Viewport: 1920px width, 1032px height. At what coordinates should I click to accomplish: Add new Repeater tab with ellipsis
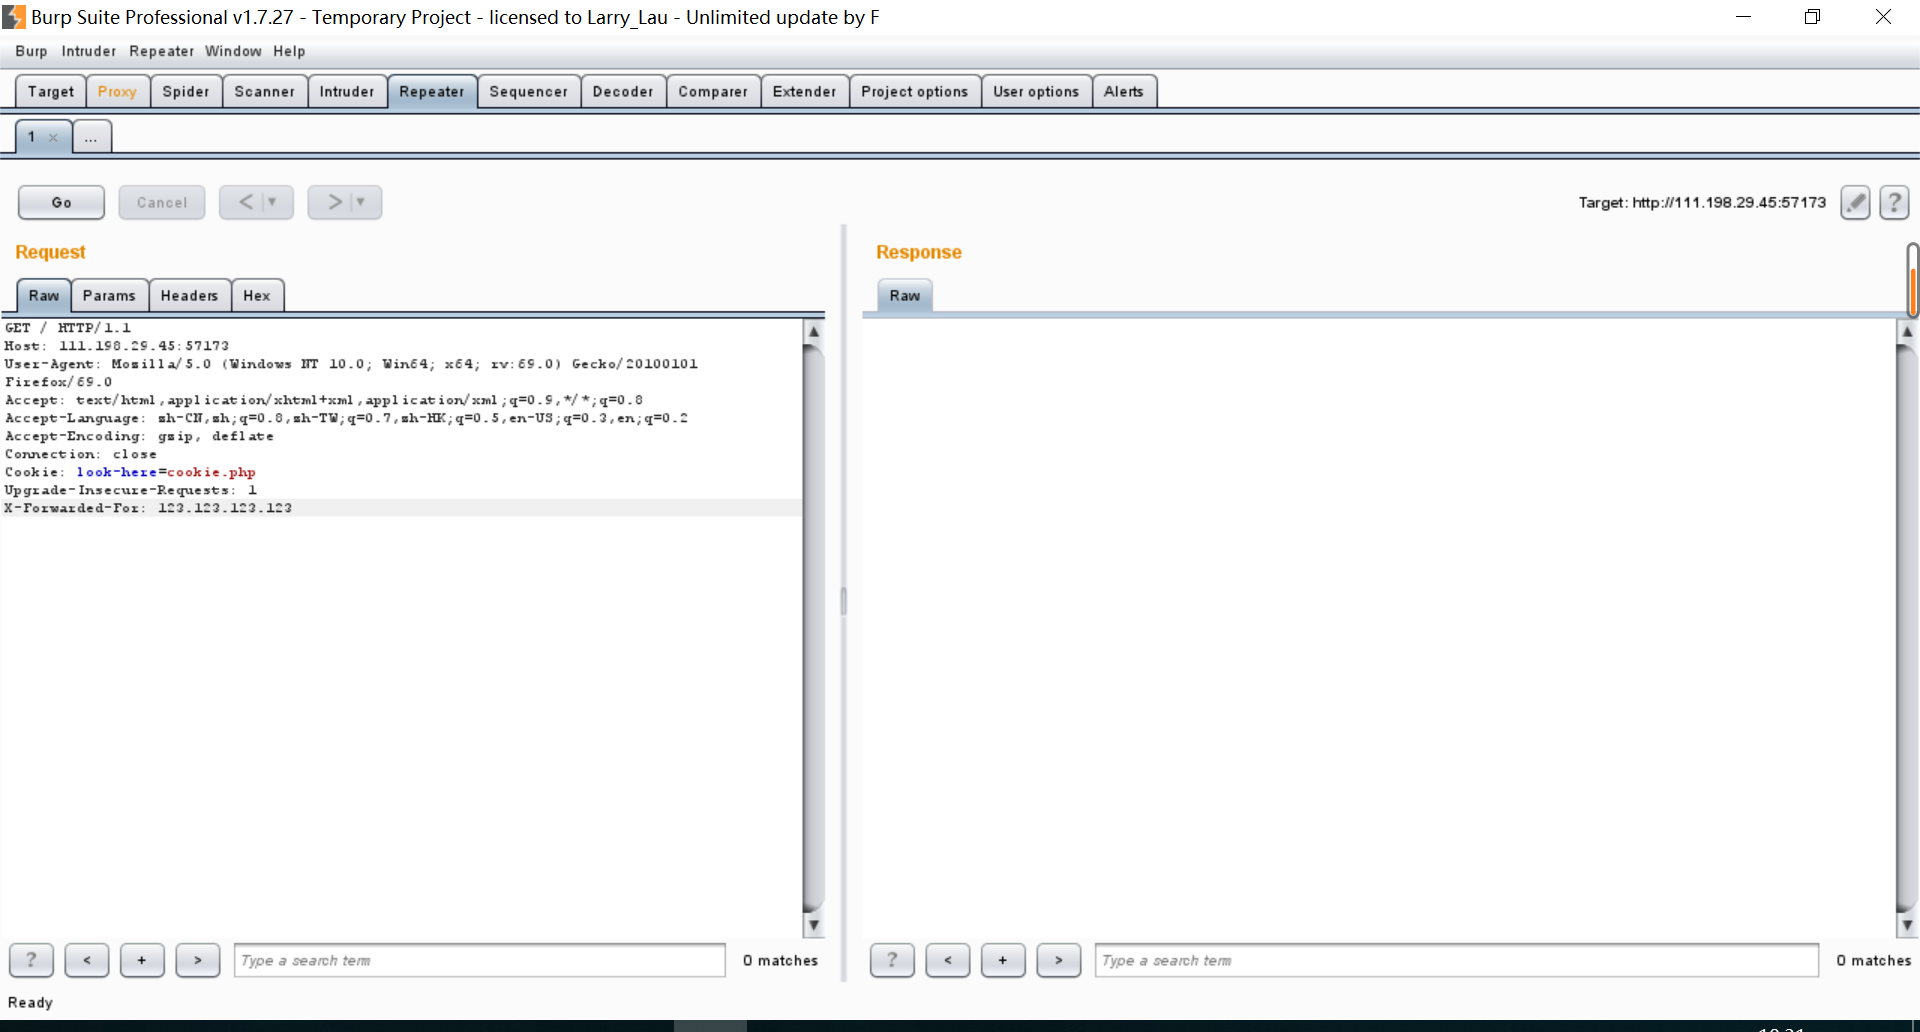[x=91, y=137]
